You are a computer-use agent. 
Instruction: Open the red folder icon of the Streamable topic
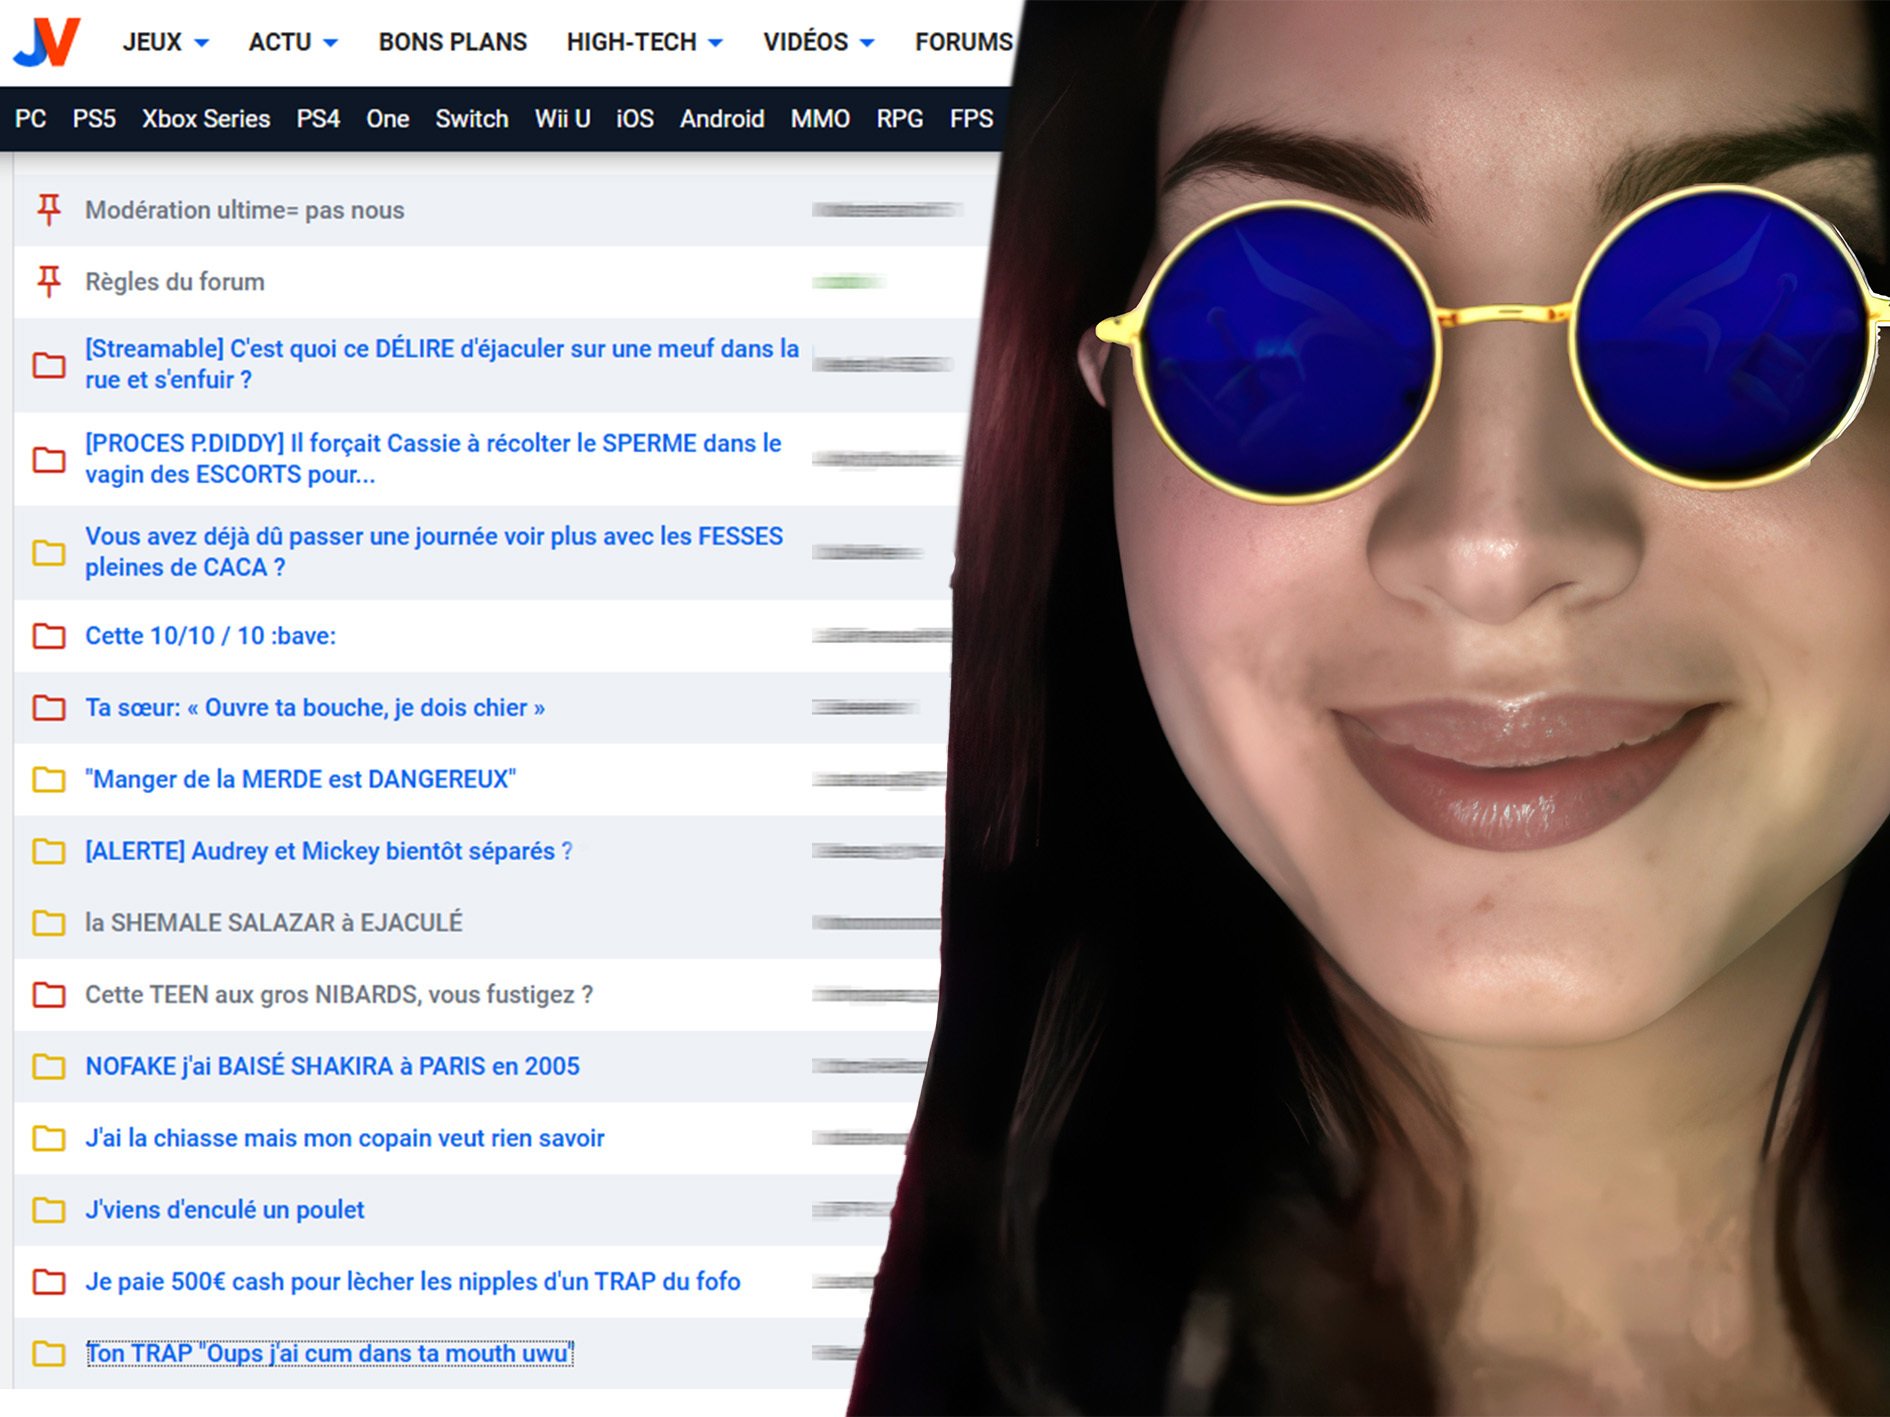[47, 364]
